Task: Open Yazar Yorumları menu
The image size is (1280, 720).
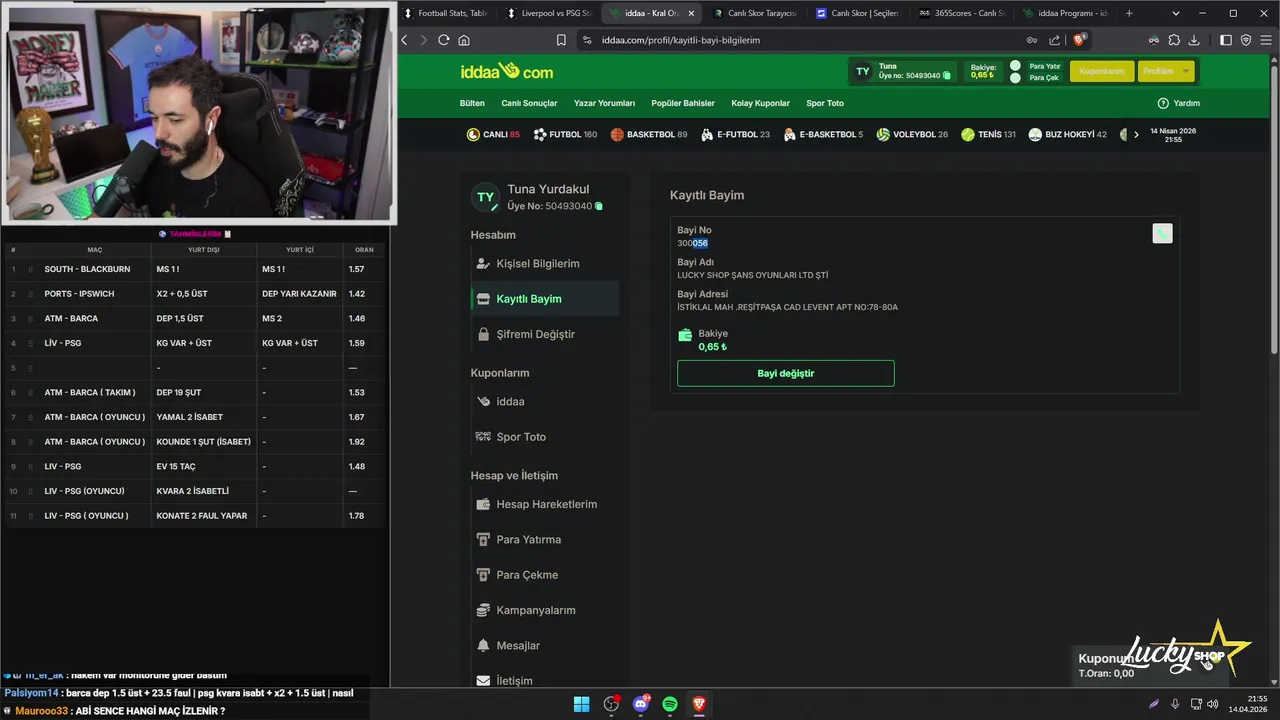Action: coord(604,103)
